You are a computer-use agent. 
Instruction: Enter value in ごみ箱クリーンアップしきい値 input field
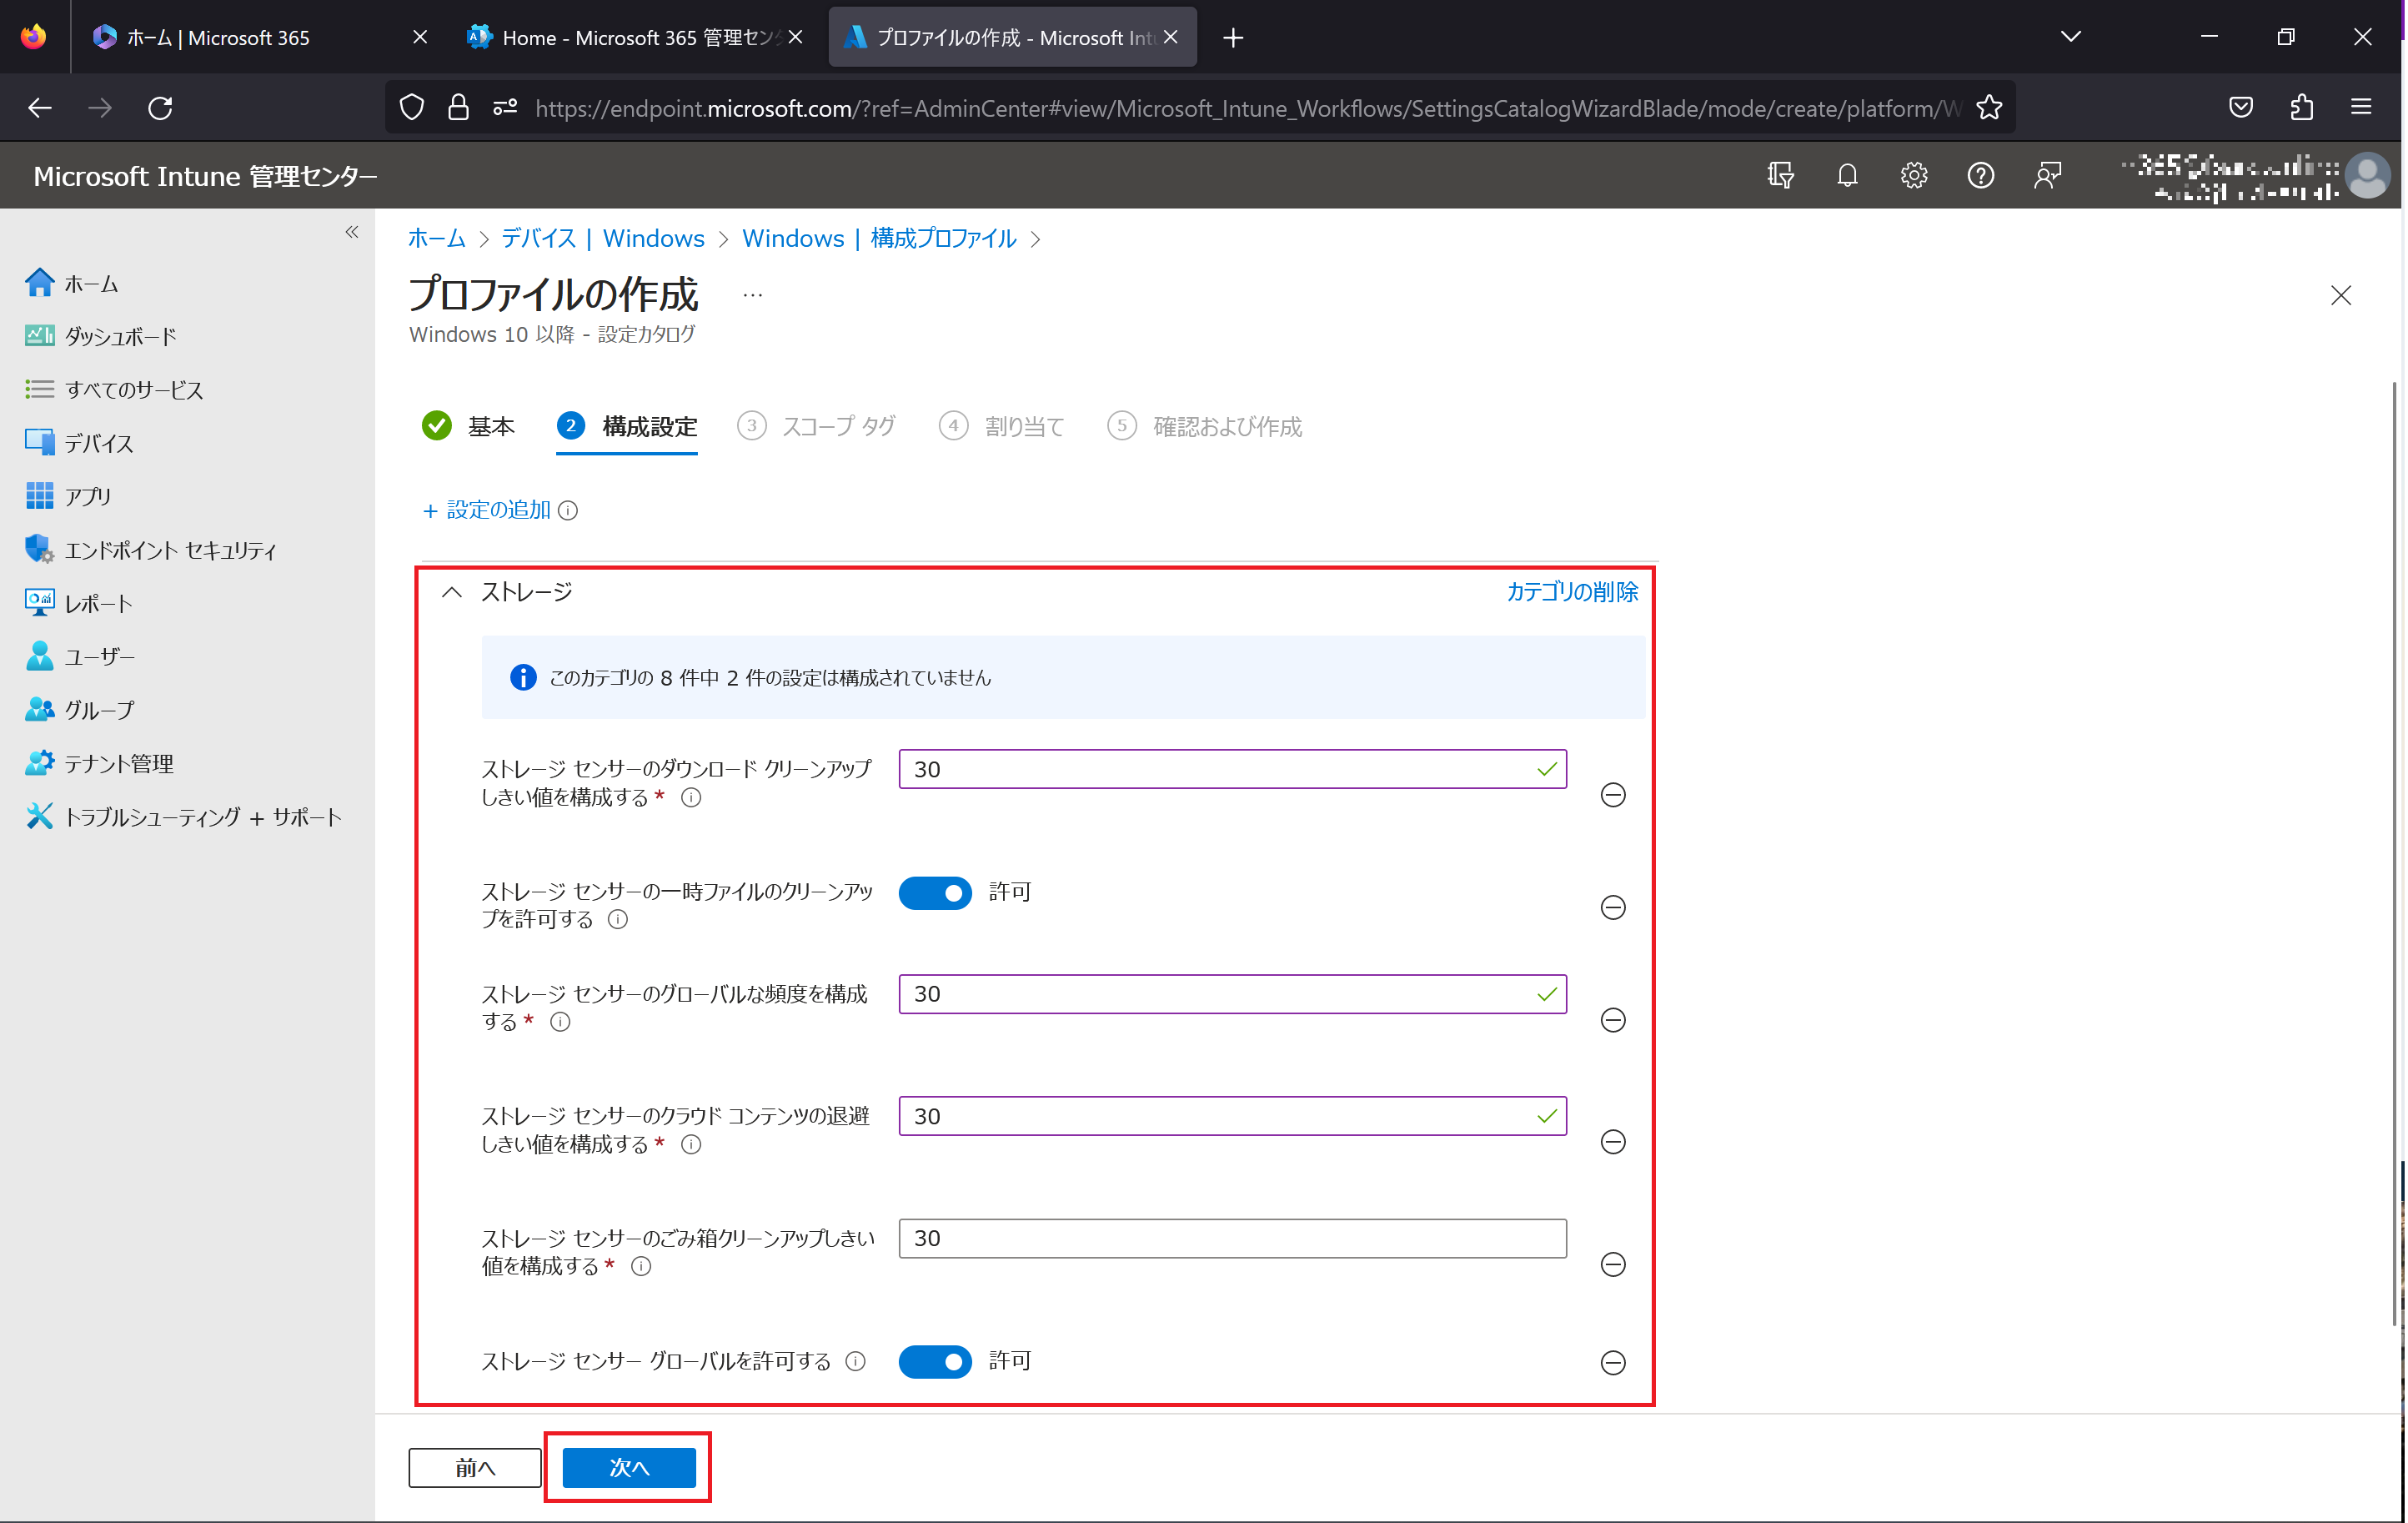(1233, 1239)
